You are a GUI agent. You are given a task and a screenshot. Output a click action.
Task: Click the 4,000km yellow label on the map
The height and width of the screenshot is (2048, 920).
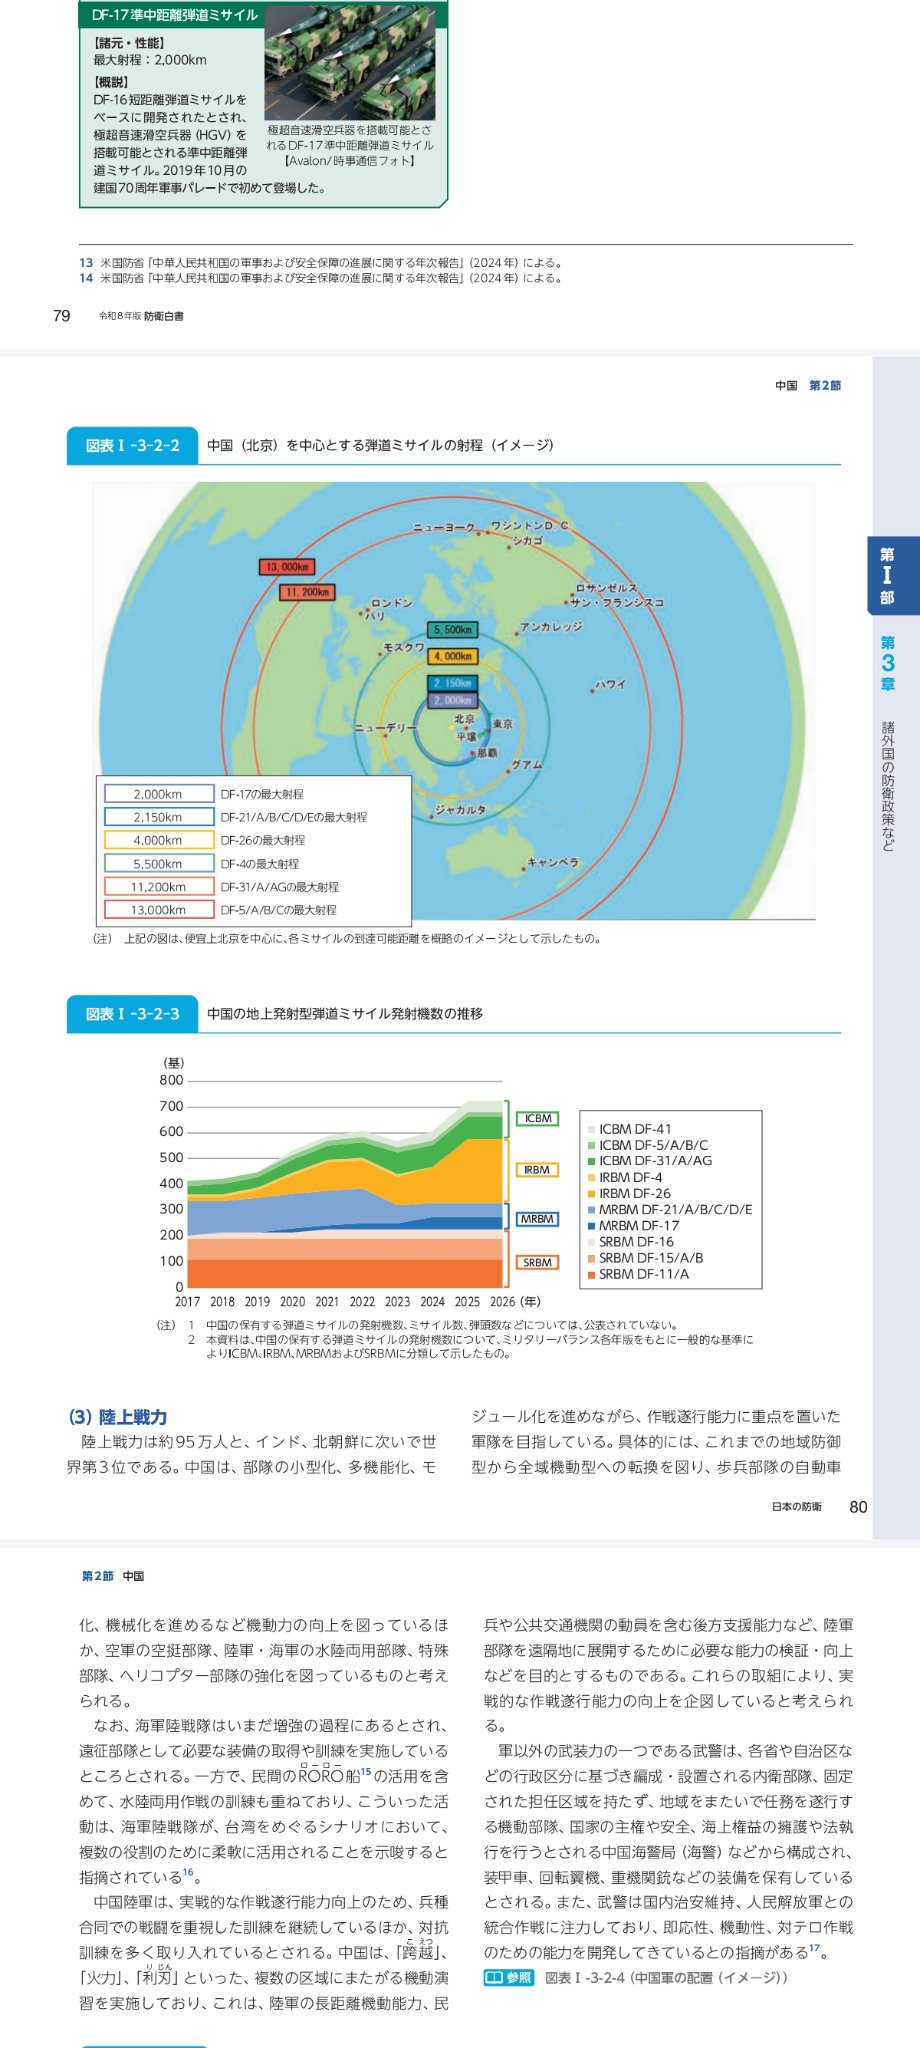click(452, 656)
